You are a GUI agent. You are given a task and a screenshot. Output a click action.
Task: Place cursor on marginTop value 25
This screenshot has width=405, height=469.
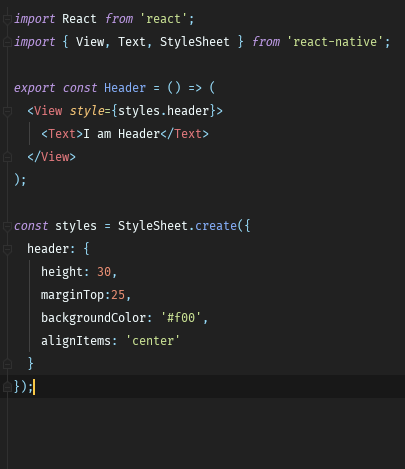(x=118, y=295)
